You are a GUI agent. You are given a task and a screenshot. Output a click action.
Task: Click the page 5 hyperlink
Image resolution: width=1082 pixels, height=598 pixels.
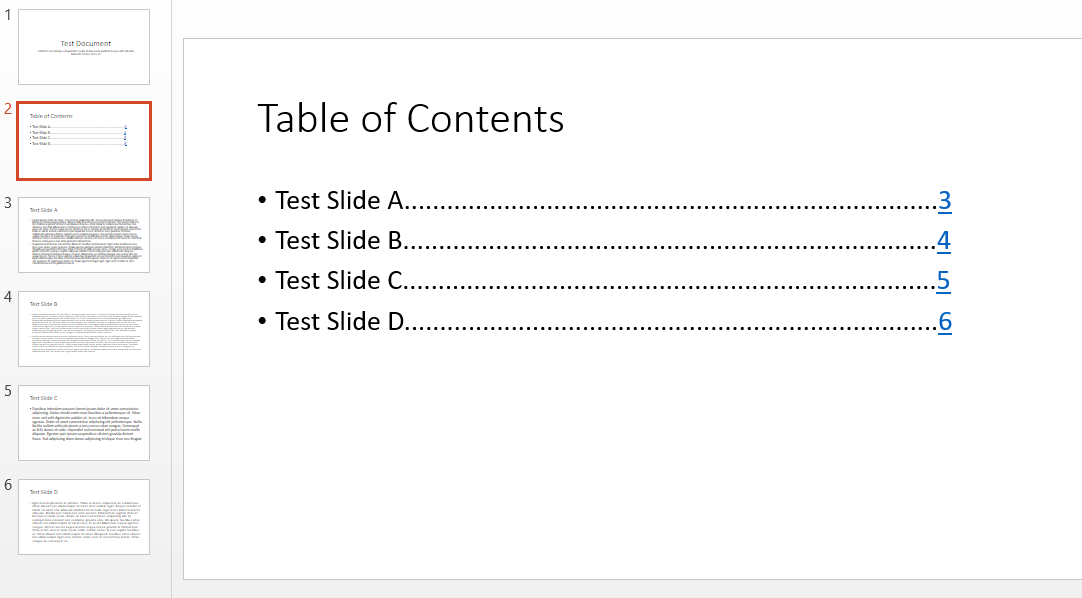pos(944,281)
